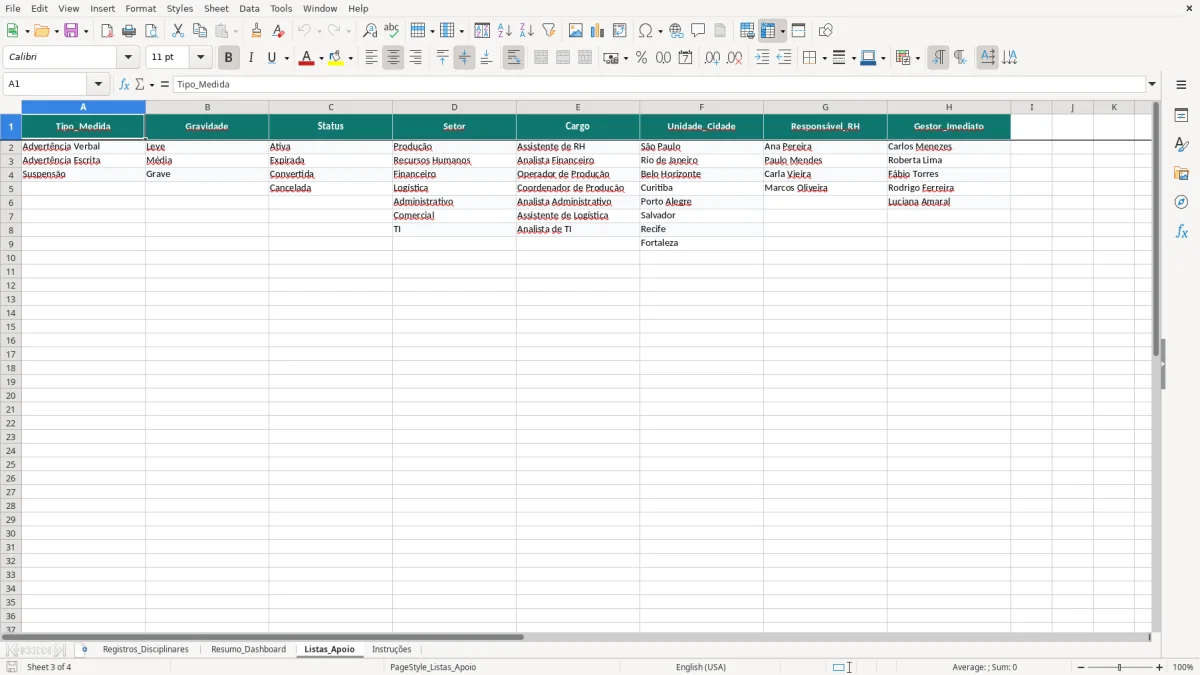Image resolution: width=1200 pixels, height=675 pixels.
Task: Open the Function Wizard fx icon
Action: tap(124, 85)
